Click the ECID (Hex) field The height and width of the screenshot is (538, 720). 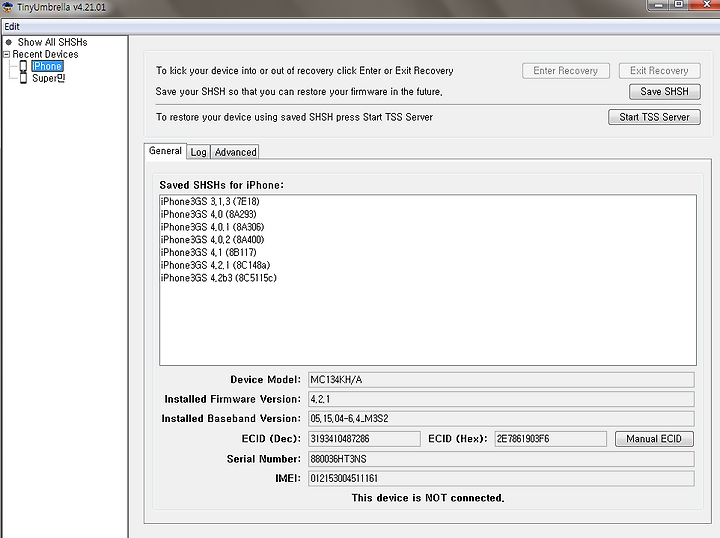pos(551,439)
